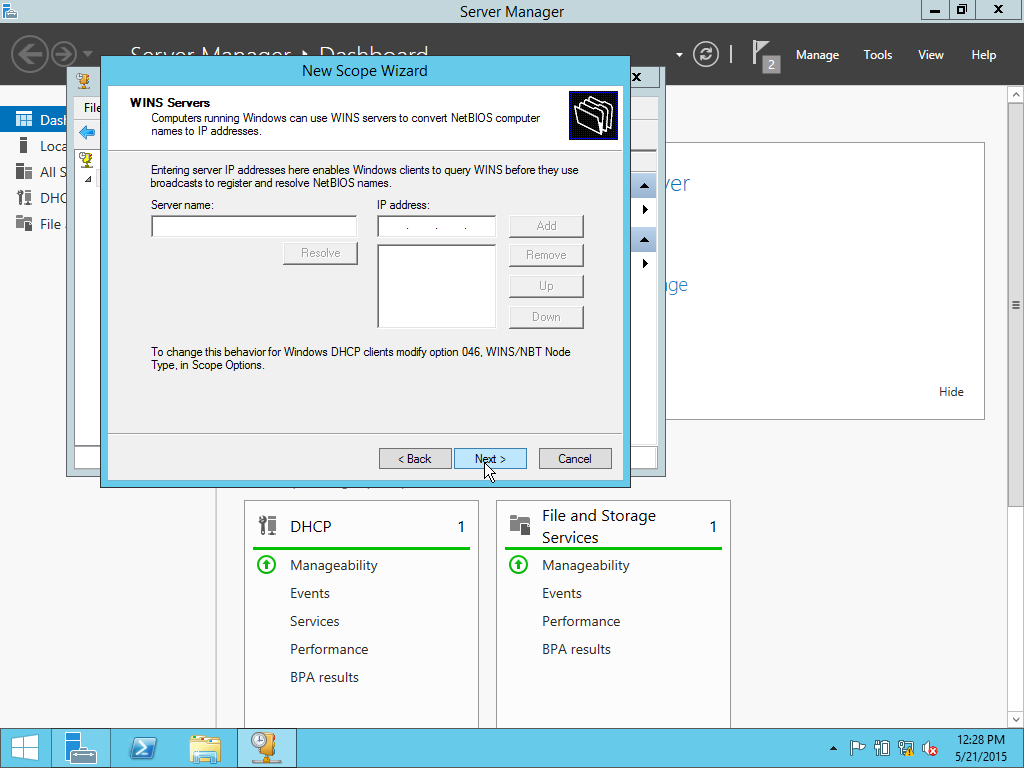Viewport: 1024px width, 768px height.
Task: Open File and Storage Events
Action: coord(562,593)
